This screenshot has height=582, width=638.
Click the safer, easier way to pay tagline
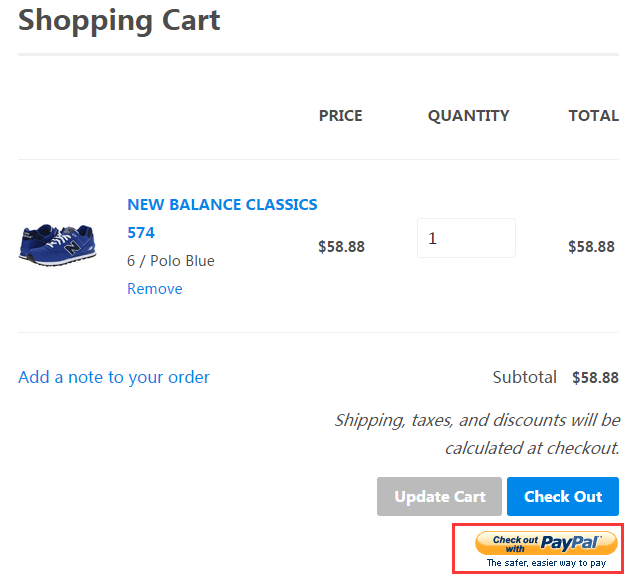(x=546, y=564)
